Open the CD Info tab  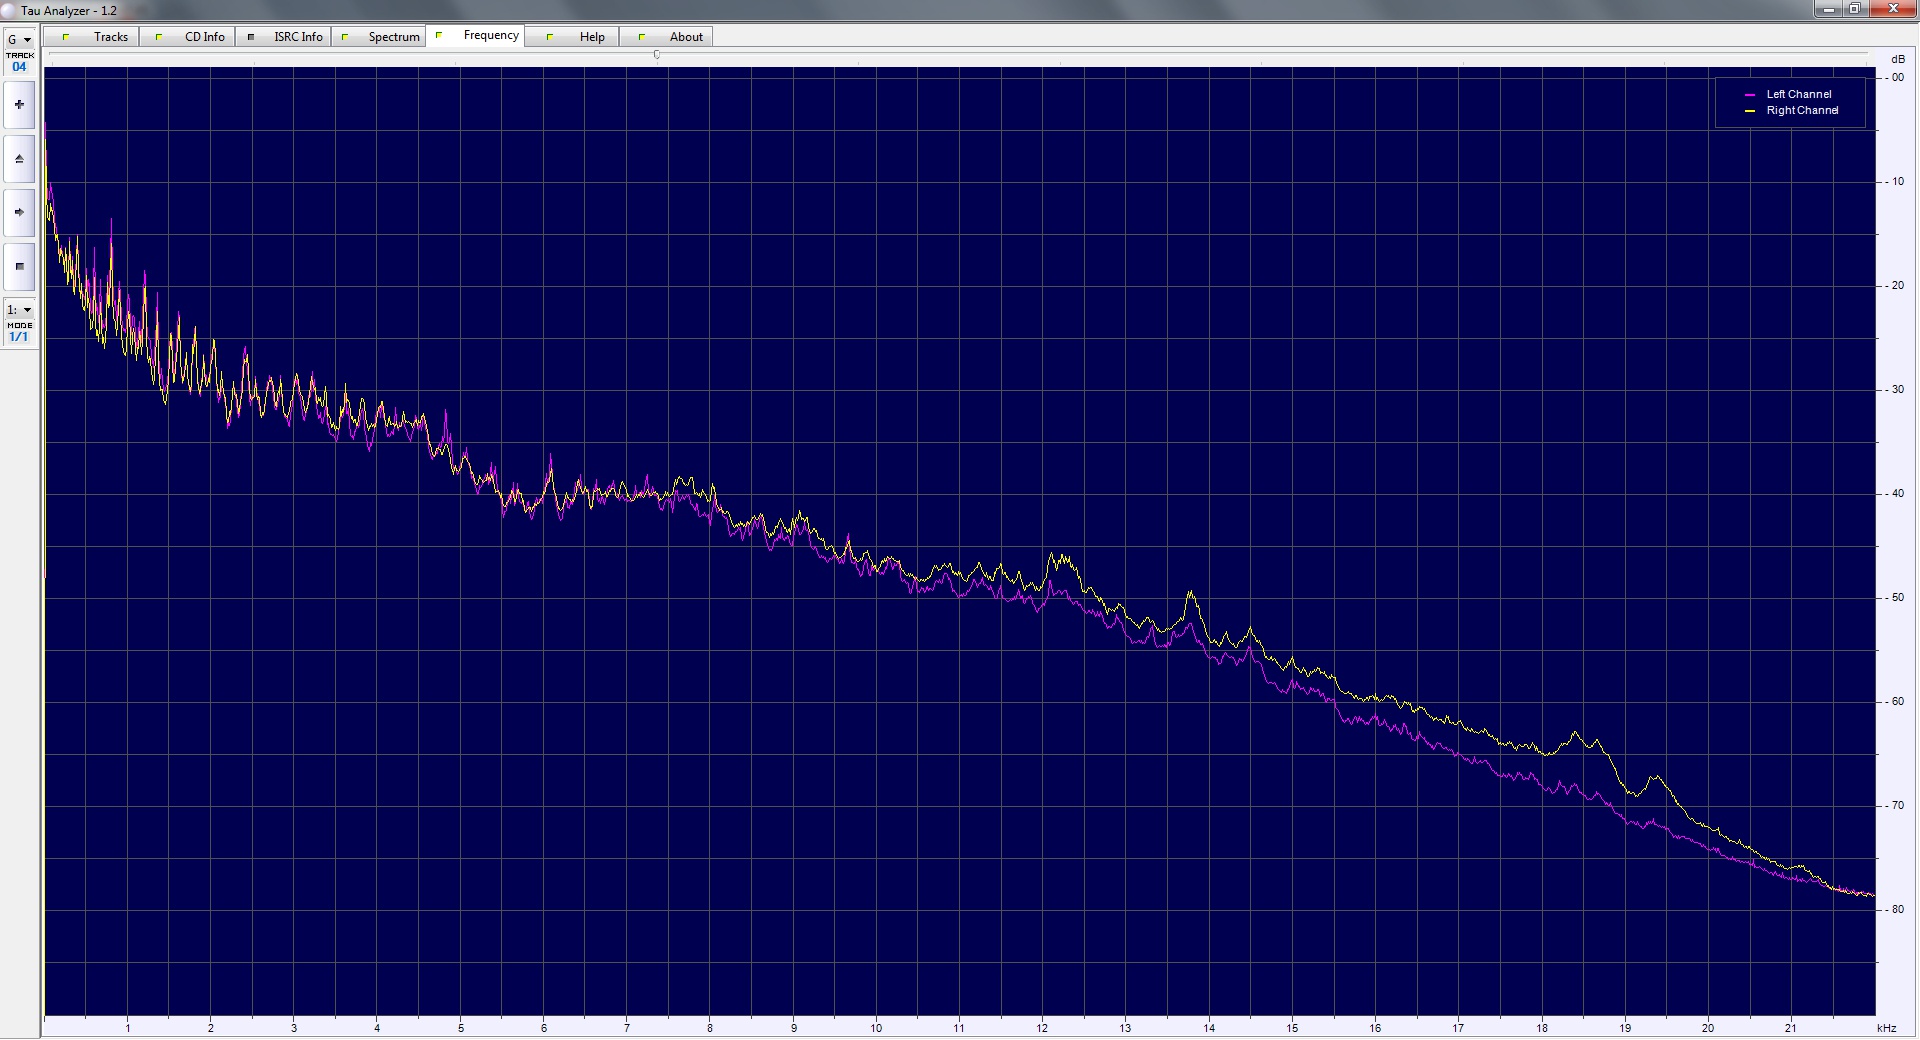(x=204, y=37)
